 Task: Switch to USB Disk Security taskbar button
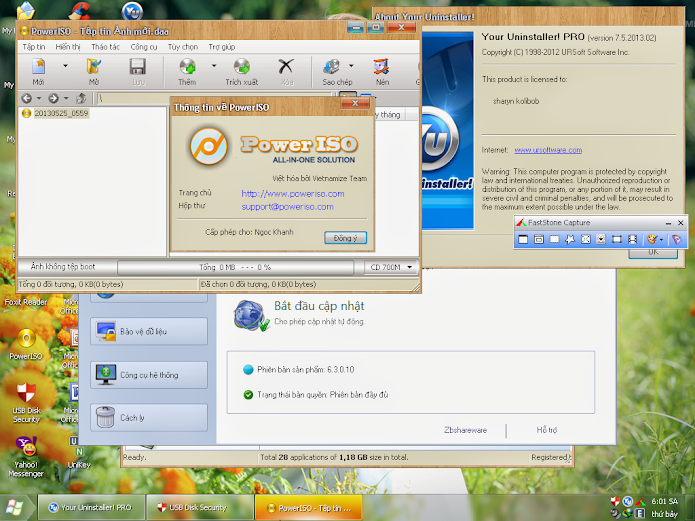tap(199, 508)
